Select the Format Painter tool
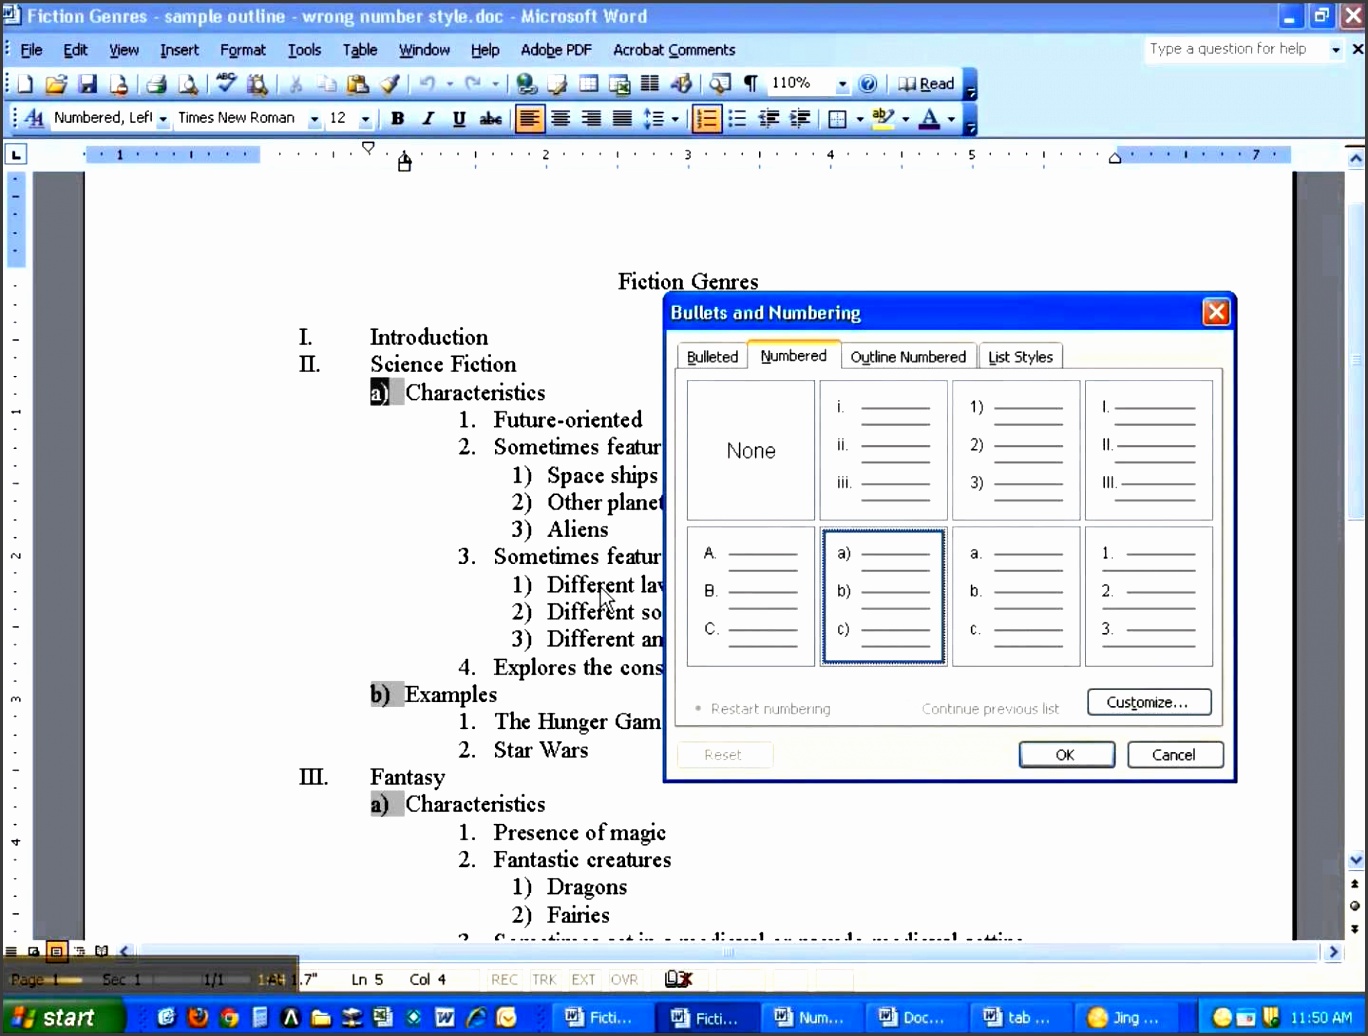The width and height of the screenshot is (1368, 1036). (x=389, y=83)
